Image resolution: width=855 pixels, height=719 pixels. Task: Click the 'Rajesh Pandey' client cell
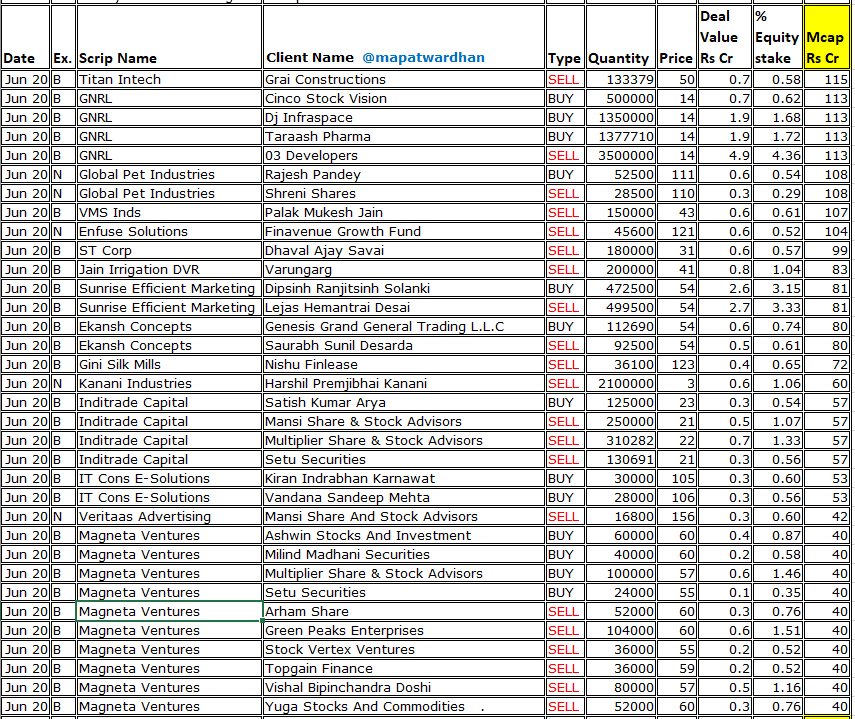coord(404,175)
